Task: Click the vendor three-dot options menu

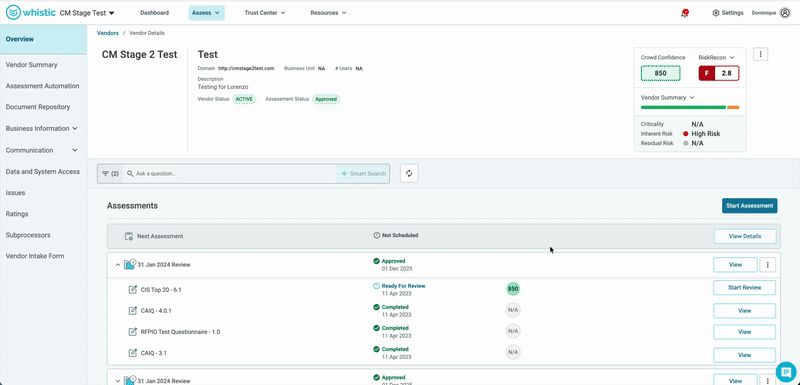Action: point(760,54)
